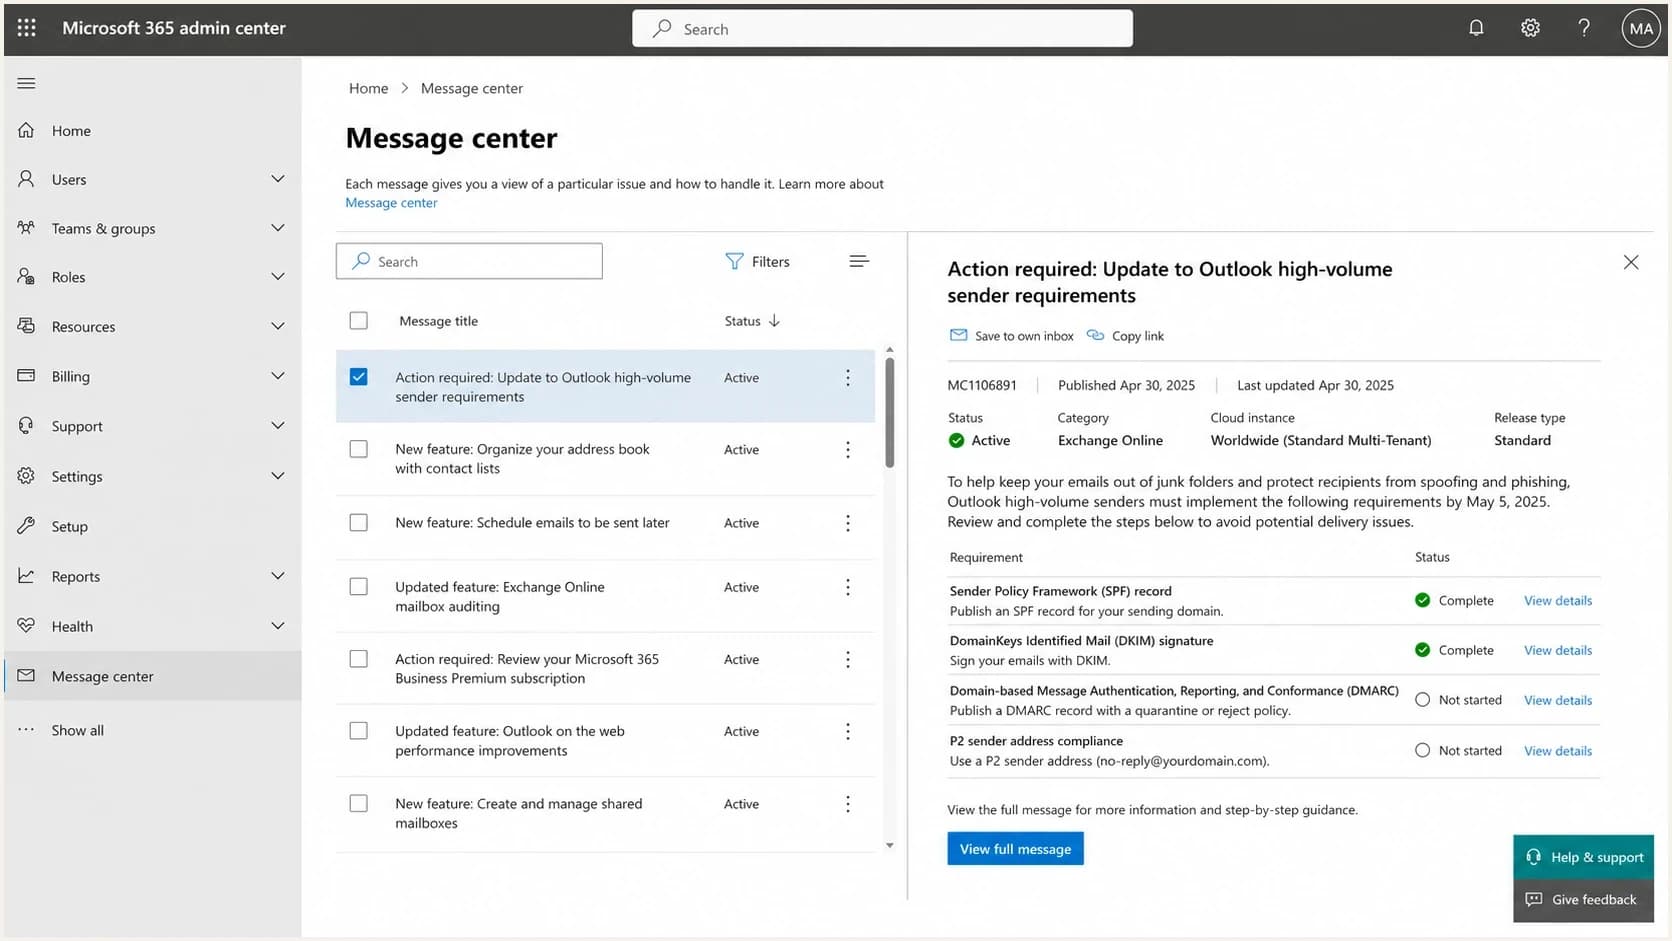Image resolution: width=1672 pixels, height=941 pixels.
Task: Open more options for Schedule emails message
Action: 848,523
